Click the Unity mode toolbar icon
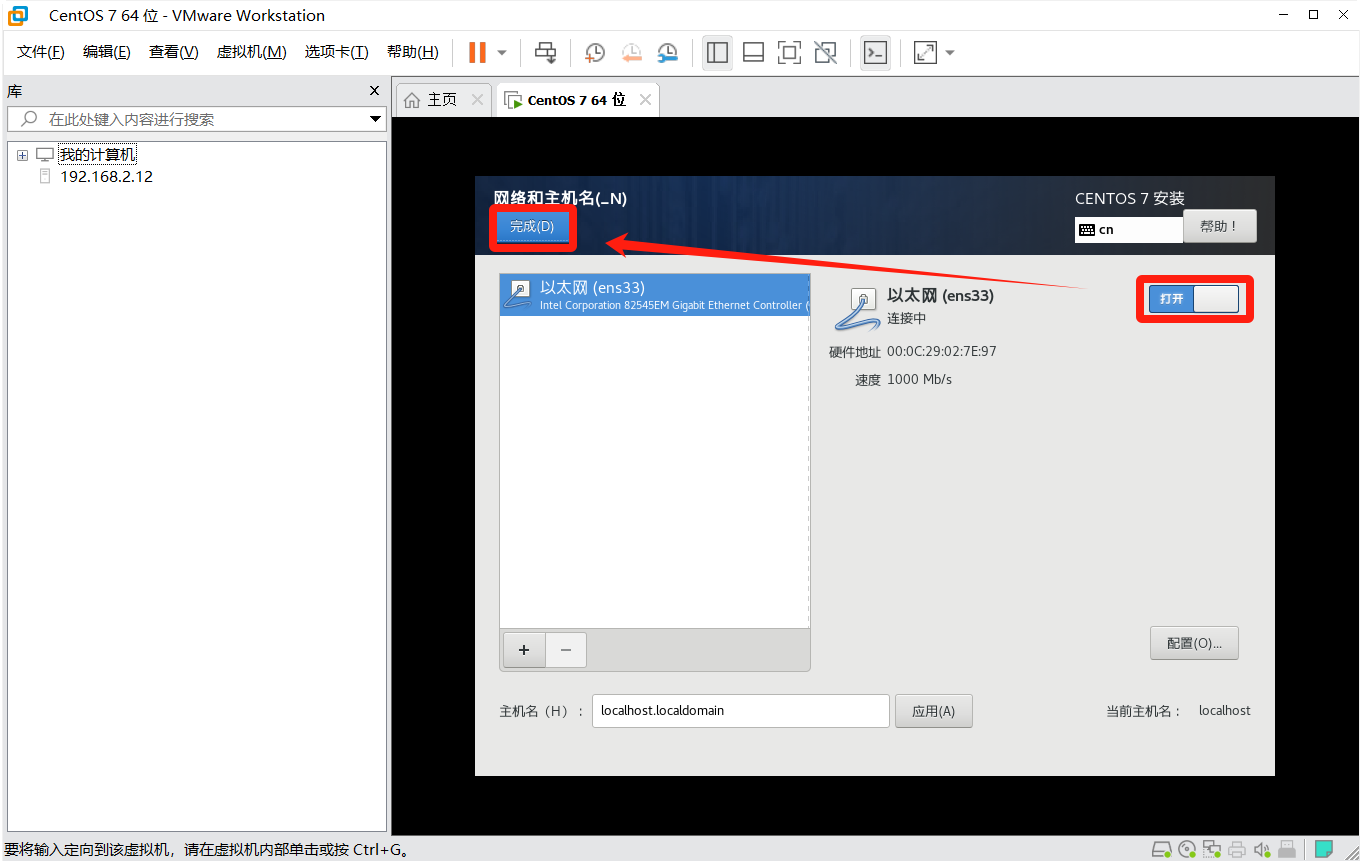The height and width of the screenshot is (861, 1360). pos(825,52)
